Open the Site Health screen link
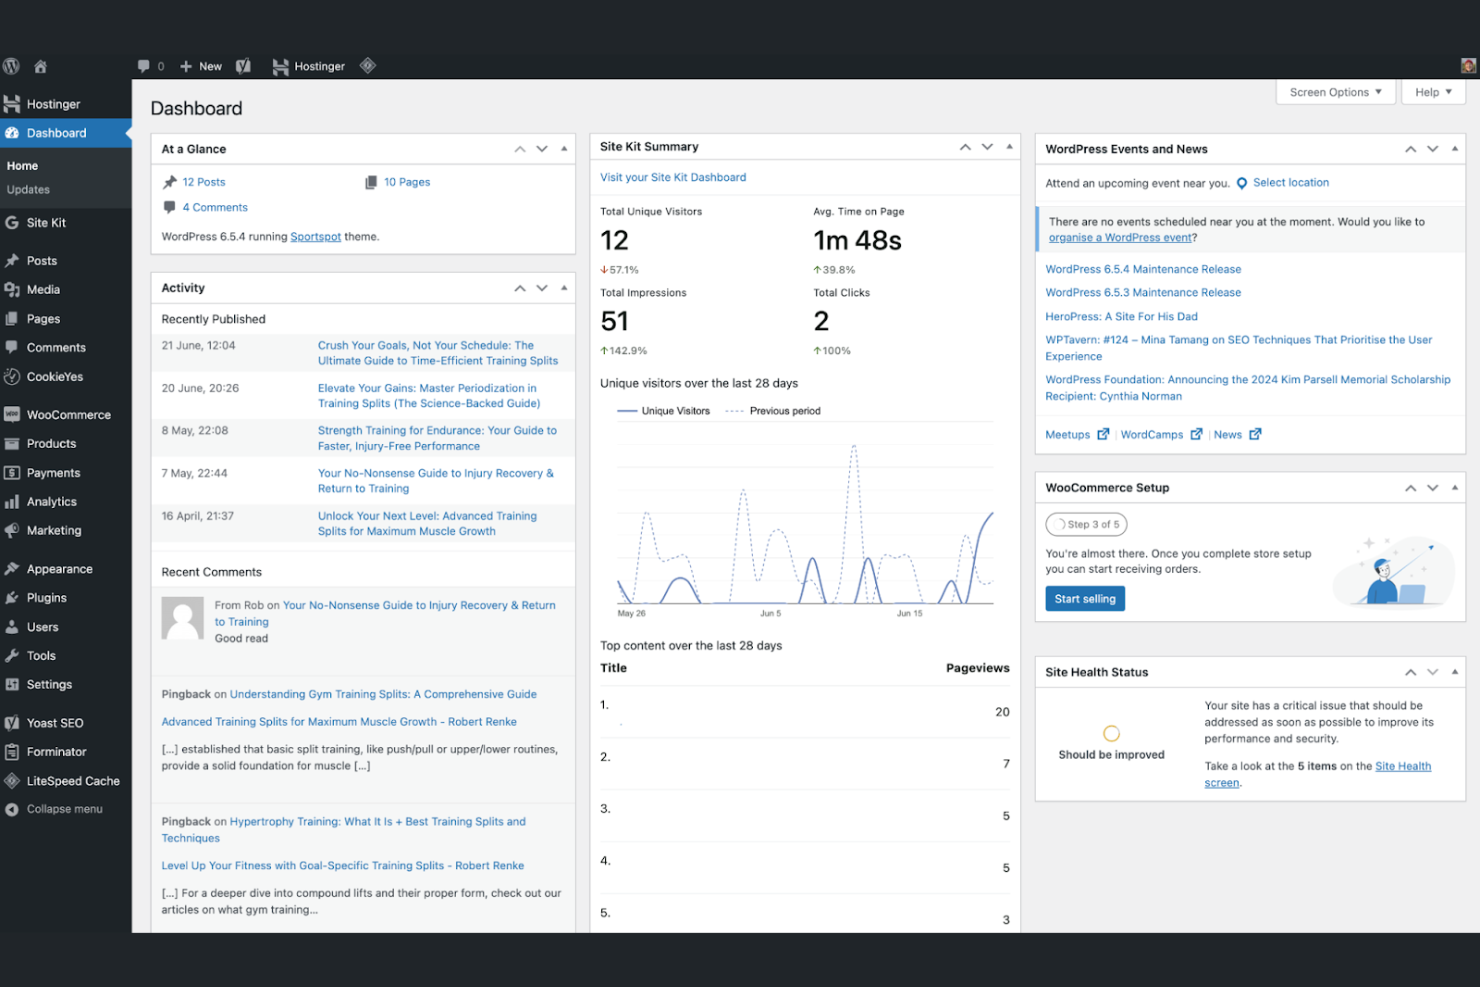The image size is (1480, 987). point(1318,774)
